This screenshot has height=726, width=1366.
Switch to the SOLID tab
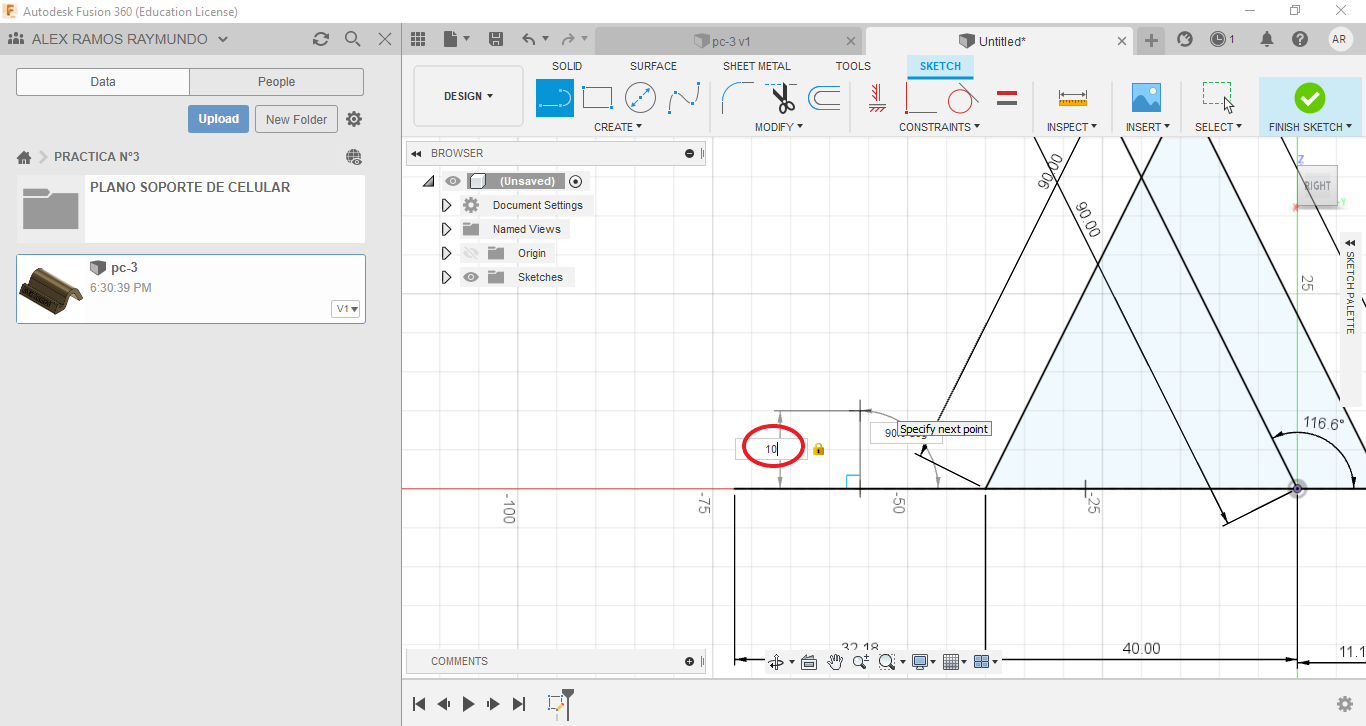567,66
